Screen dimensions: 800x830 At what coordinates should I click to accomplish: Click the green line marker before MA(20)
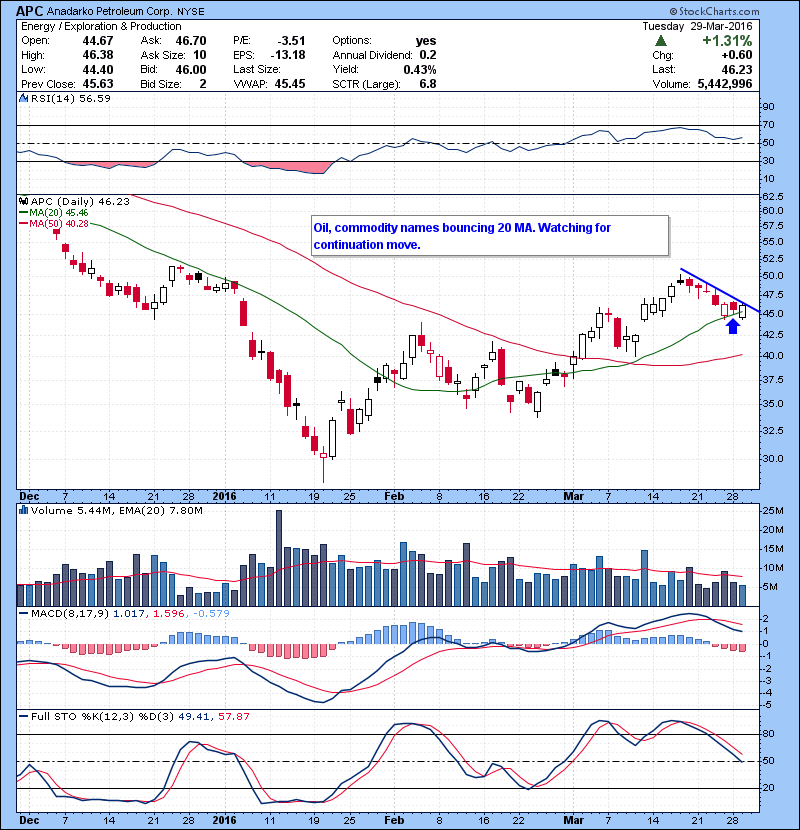(x=23, y=213)
